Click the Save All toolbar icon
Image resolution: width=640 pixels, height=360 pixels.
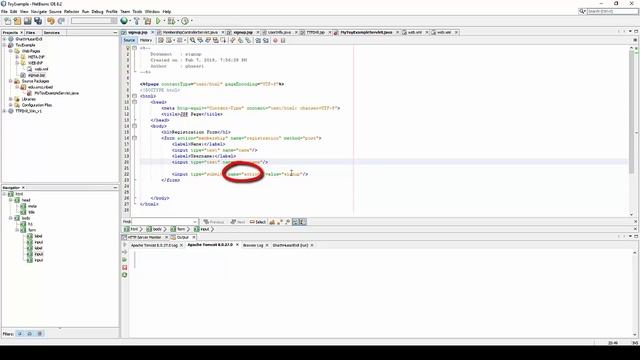click(38, 21)
